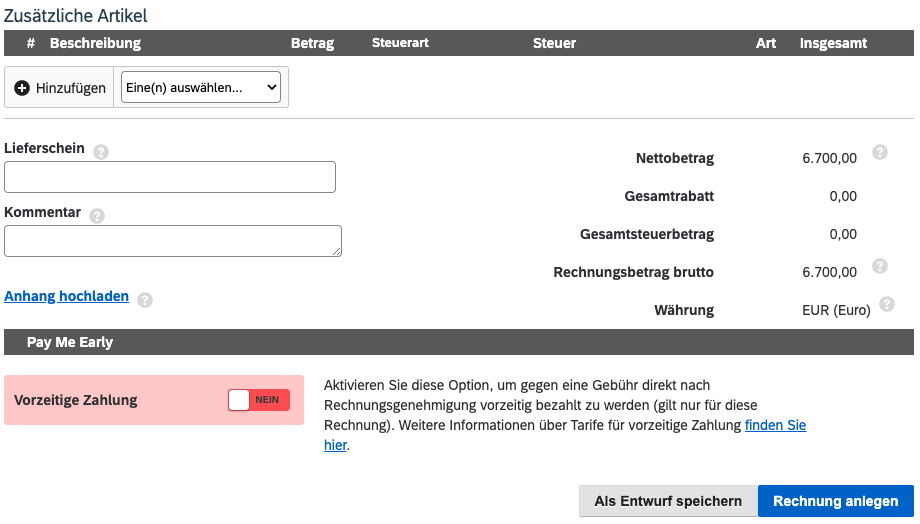Click Als Entwurf speichern button
Image resolution: width=920 pixels, height=524 pixels.
pyautogui.click(x=668, y=501)
